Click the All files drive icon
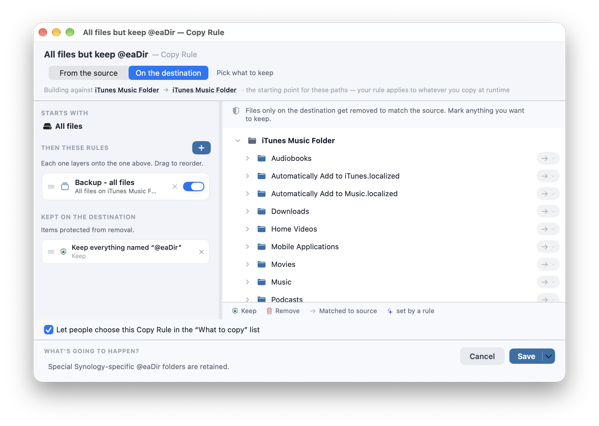The image size is (599, 426). click(x=47, y=126)
